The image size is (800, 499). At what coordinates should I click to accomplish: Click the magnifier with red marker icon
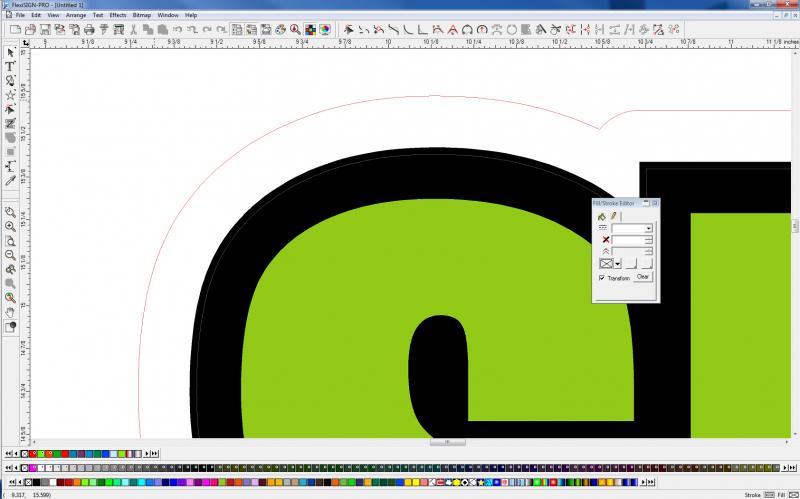click(295, 30)
